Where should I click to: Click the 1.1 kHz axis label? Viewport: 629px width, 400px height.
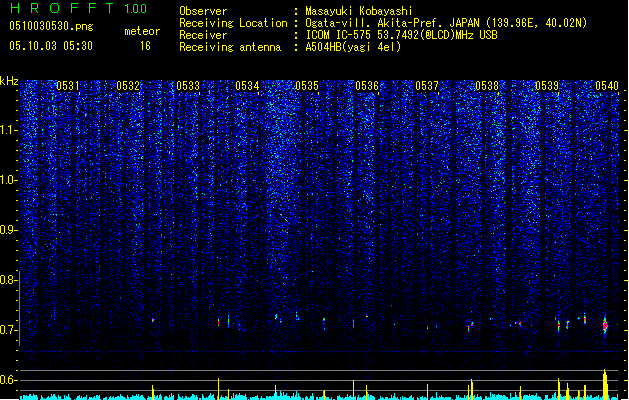pyautogui.click(x=9, y=130)
